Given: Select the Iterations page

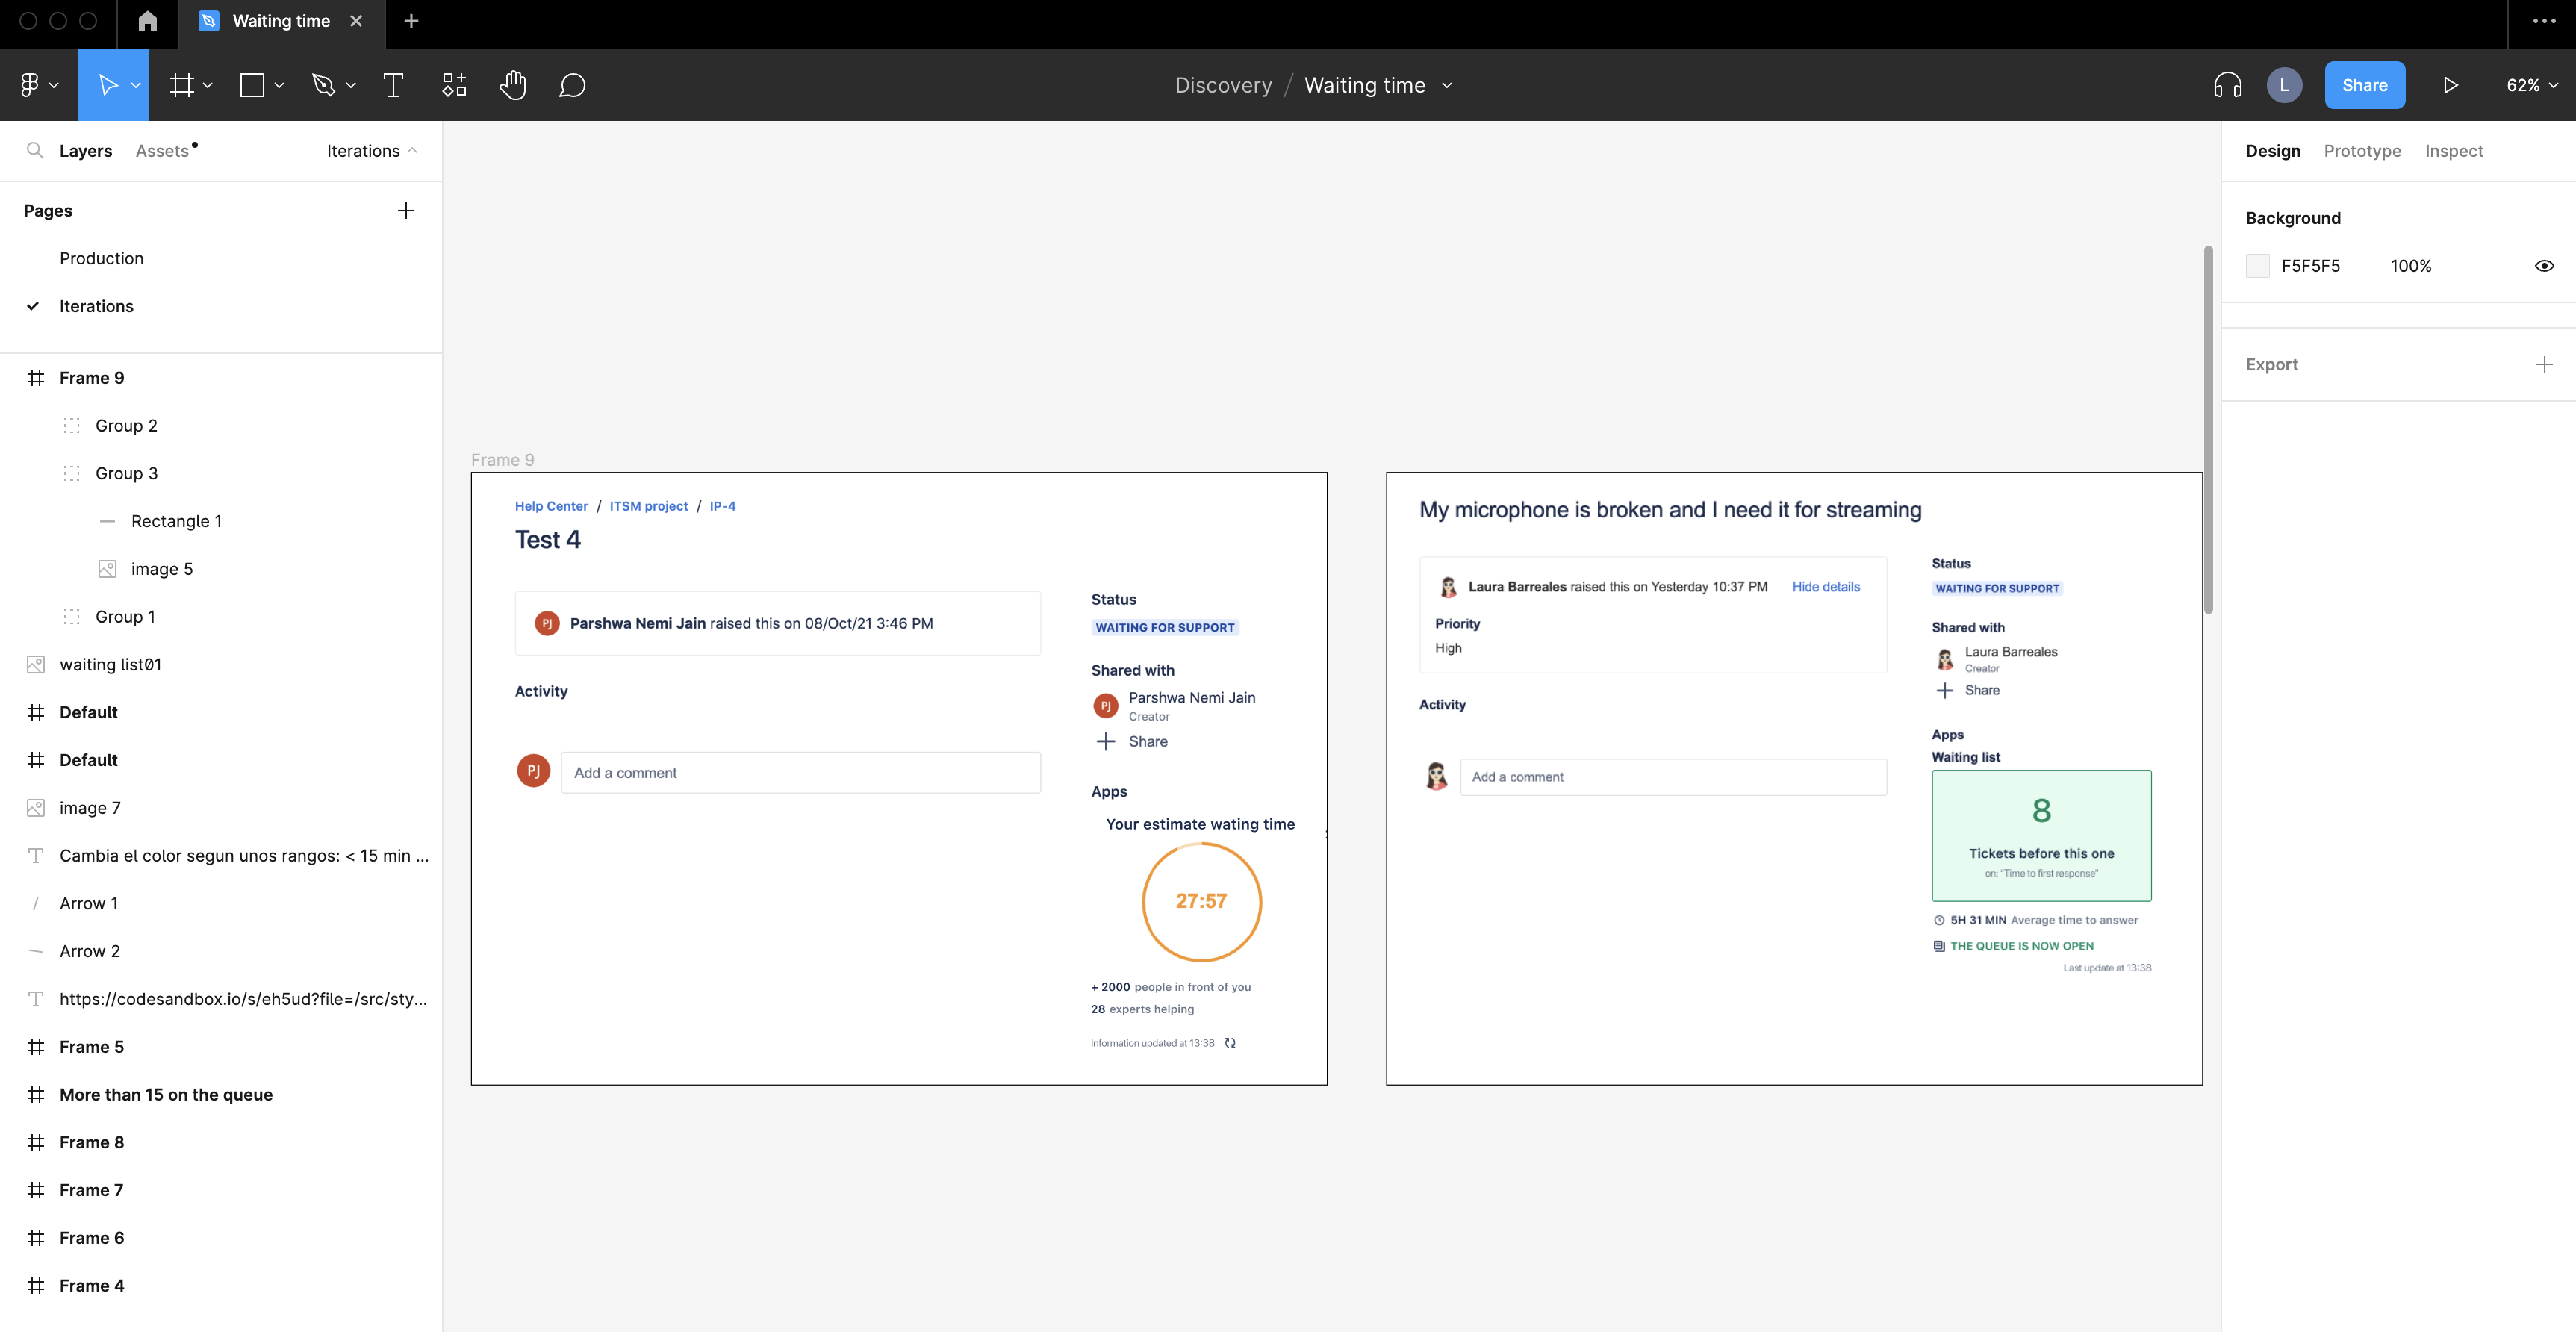Looking at the screenshot, I should (x=96, y=306).
